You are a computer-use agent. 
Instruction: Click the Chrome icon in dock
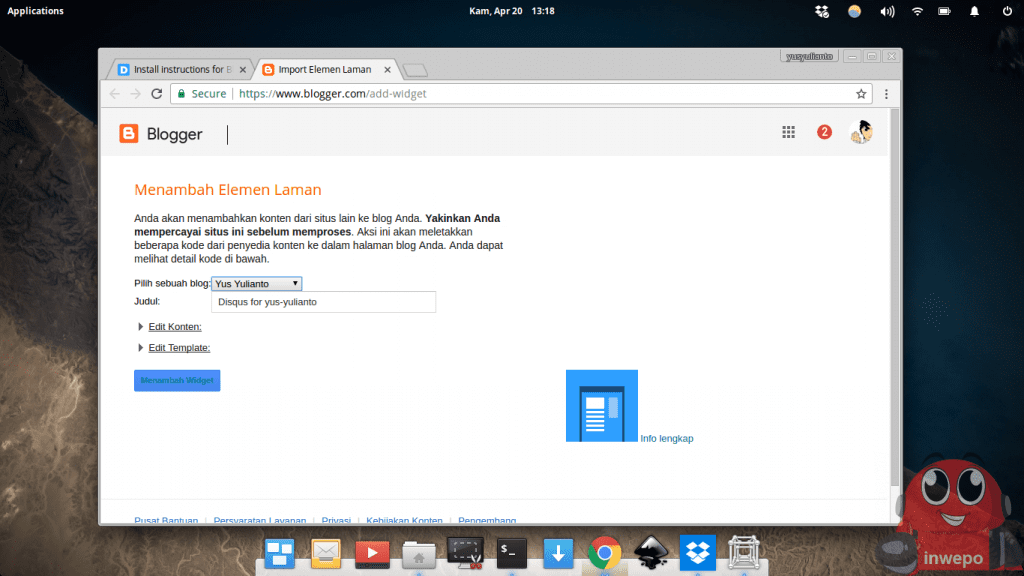604,553
